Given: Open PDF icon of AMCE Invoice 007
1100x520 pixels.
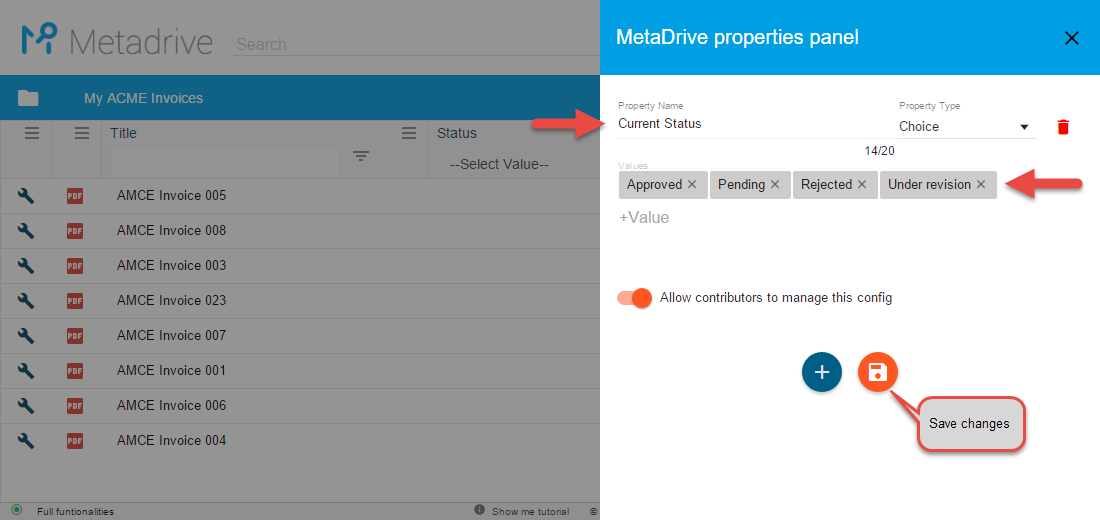Looking at the screenshot, I should [74, 336].
